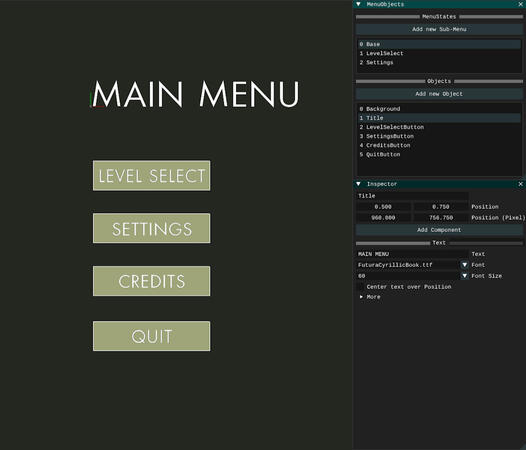Edit pixel position X value 960.000

[x=383, y=218]
